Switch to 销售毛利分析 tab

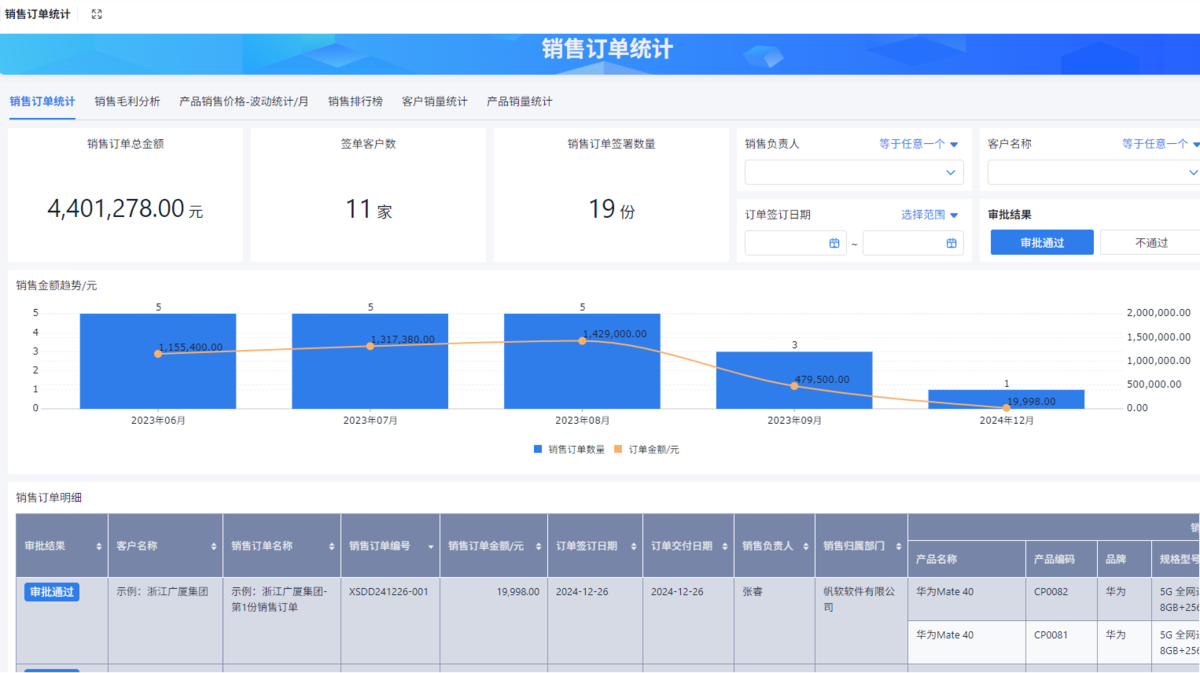click(x=127, y=101)
